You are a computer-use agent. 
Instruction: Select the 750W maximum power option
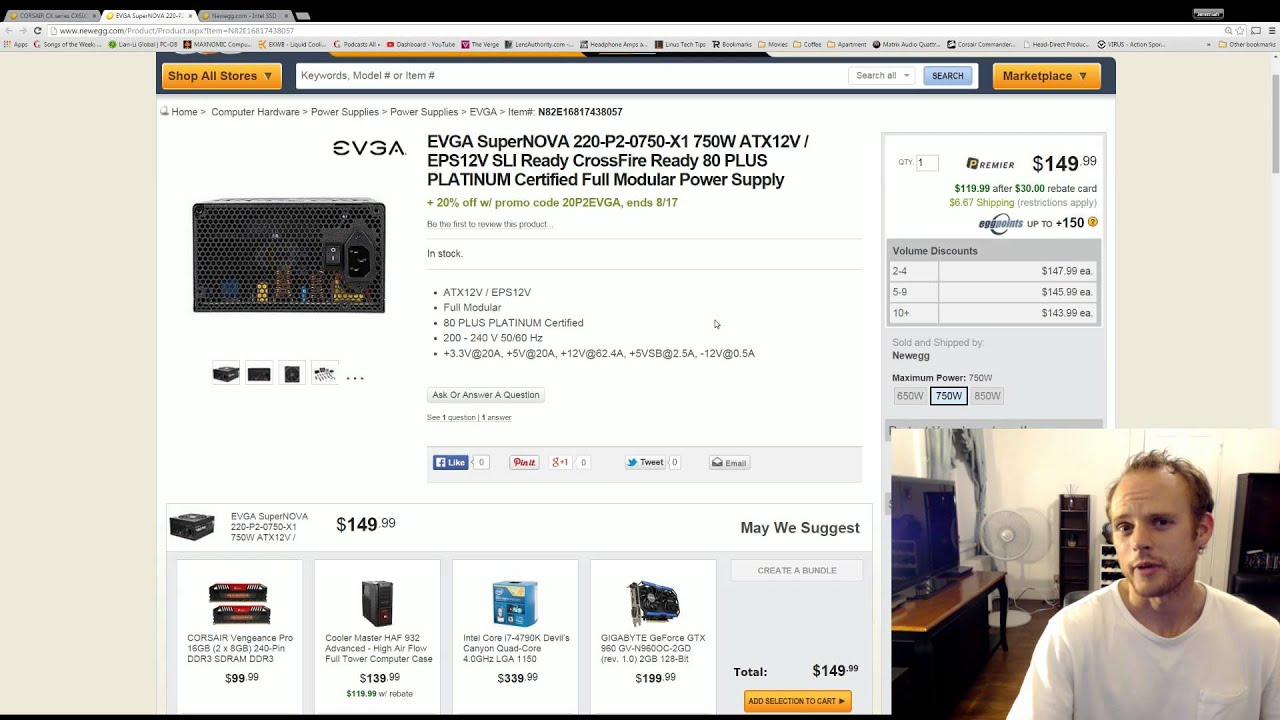pos(948,396)
